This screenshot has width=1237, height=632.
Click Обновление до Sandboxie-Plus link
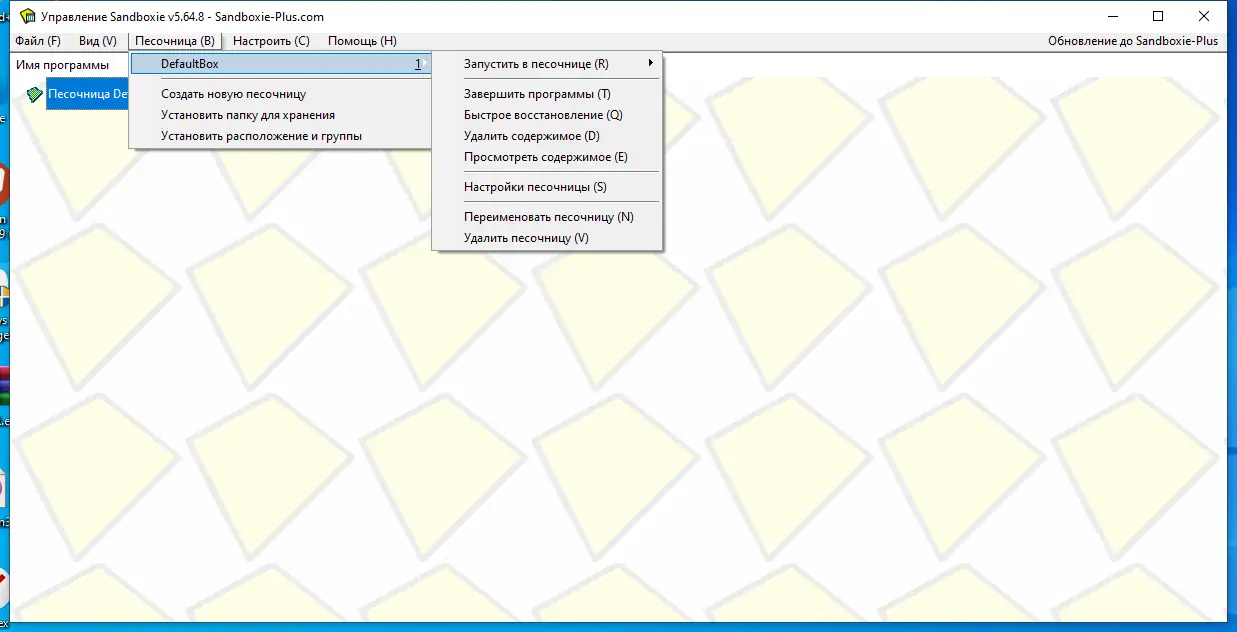click(x=1133, y=41)
